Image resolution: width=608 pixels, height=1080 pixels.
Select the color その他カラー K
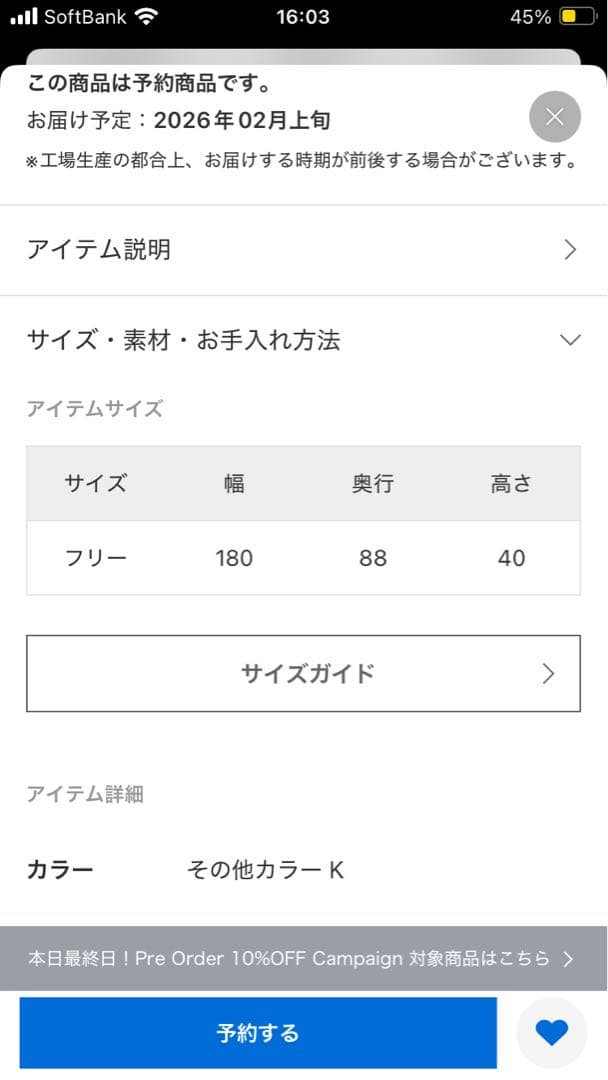click(x=265, y=870)
